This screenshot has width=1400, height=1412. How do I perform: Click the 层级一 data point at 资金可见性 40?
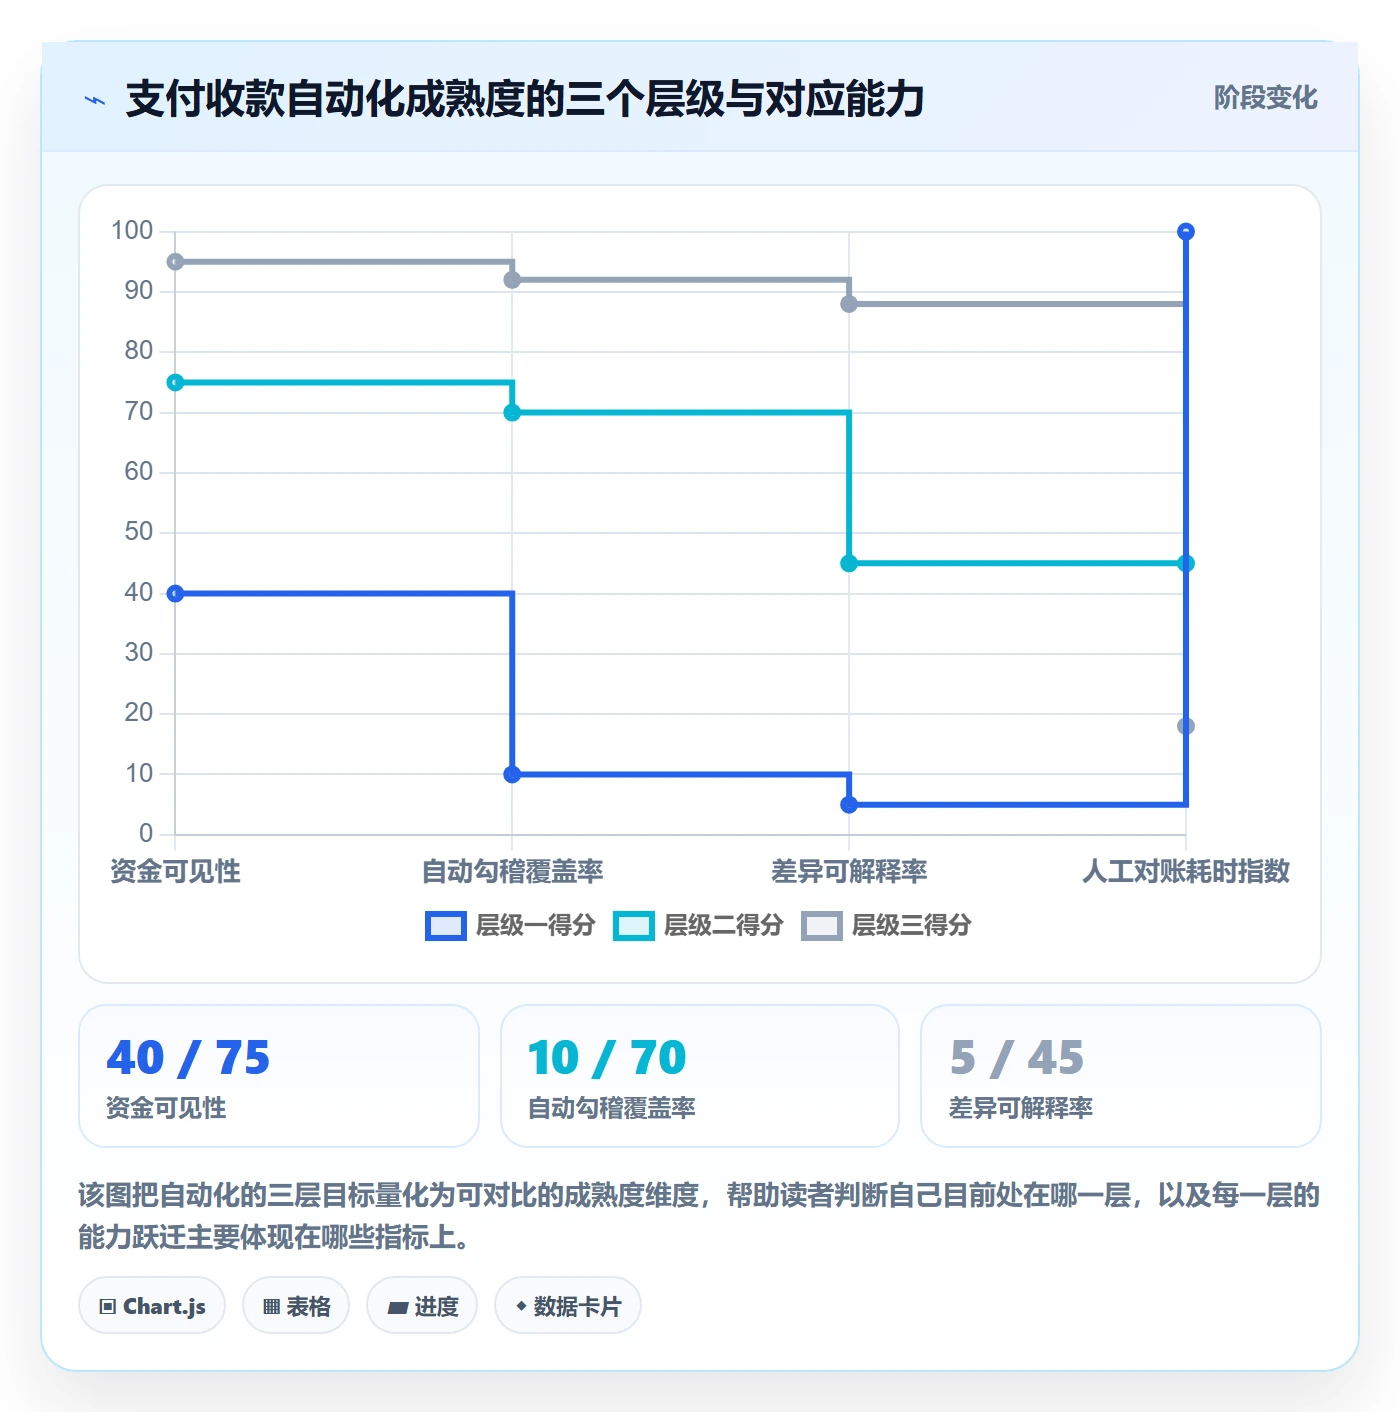click(175, 594)
